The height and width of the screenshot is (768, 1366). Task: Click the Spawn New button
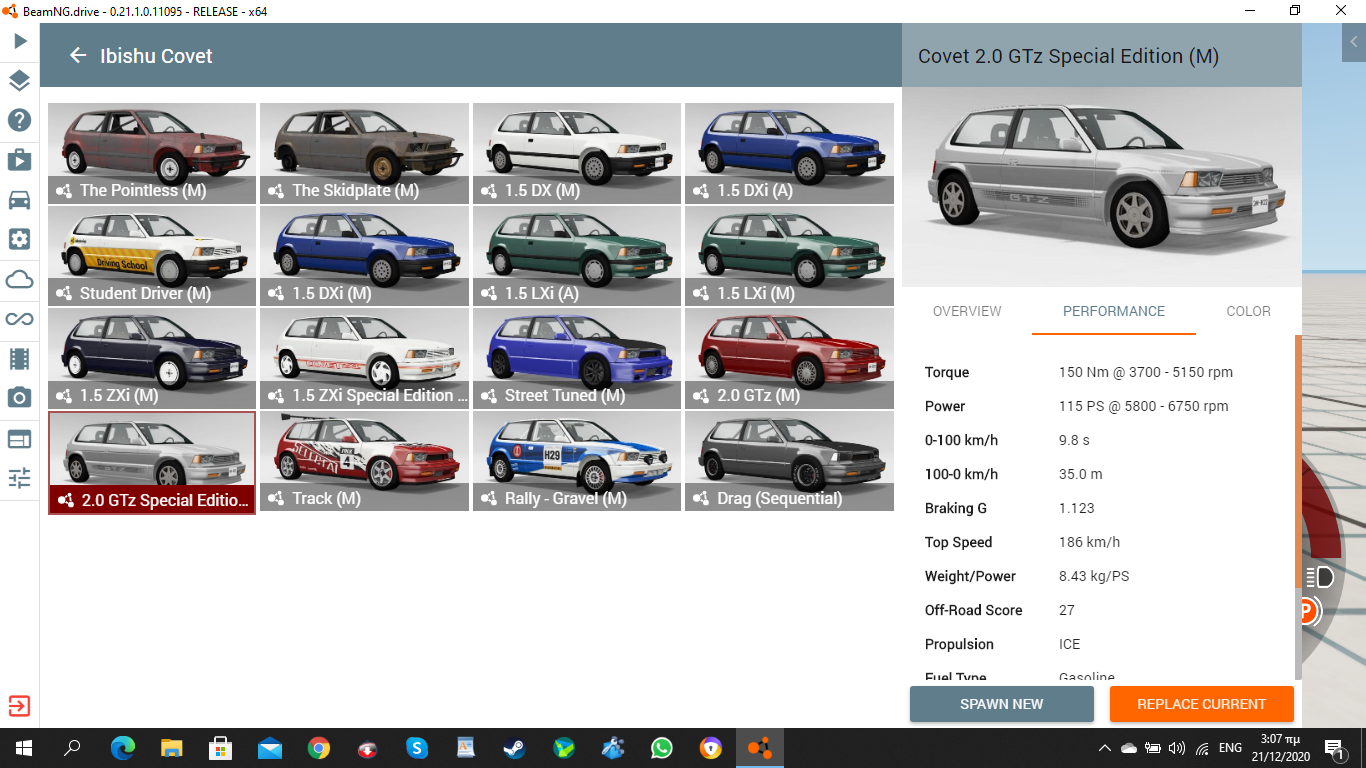click(x=1002, y=704)
